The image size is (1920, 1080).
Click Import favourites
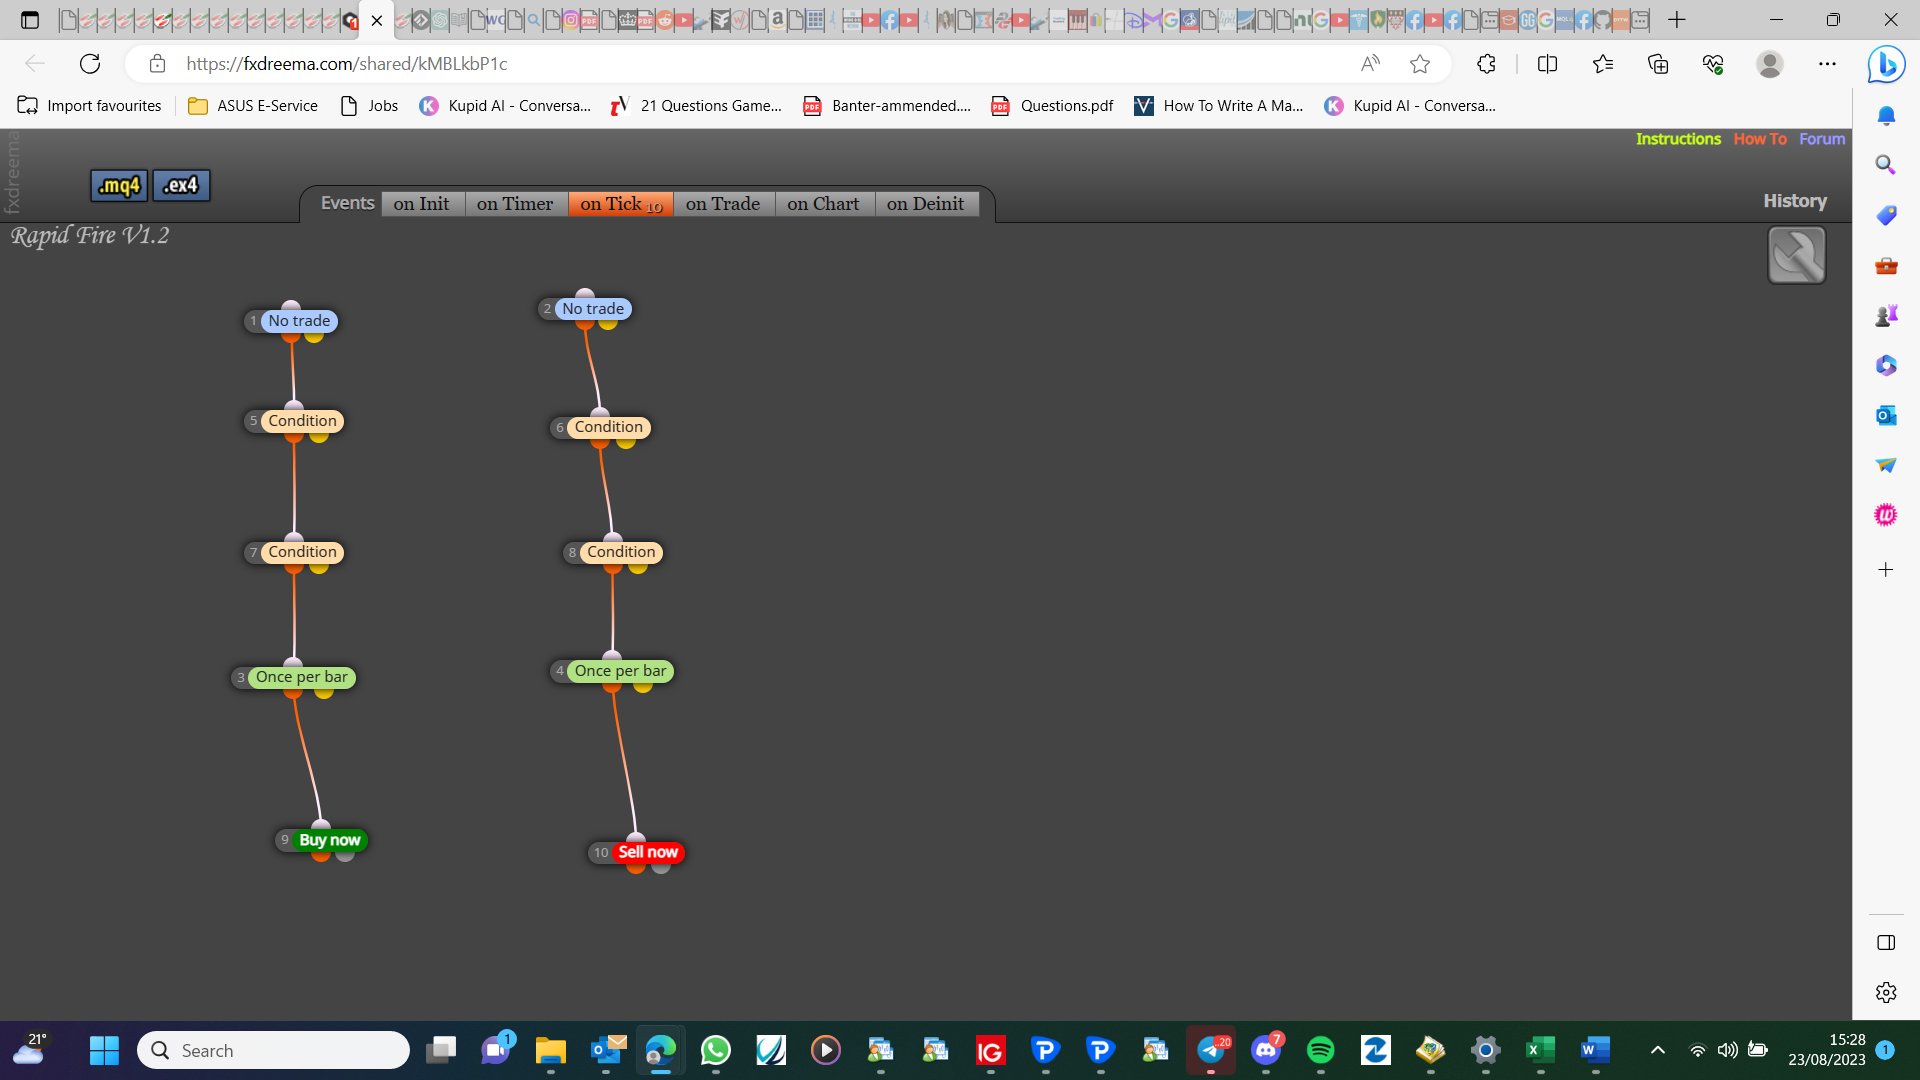click(89, 106)
